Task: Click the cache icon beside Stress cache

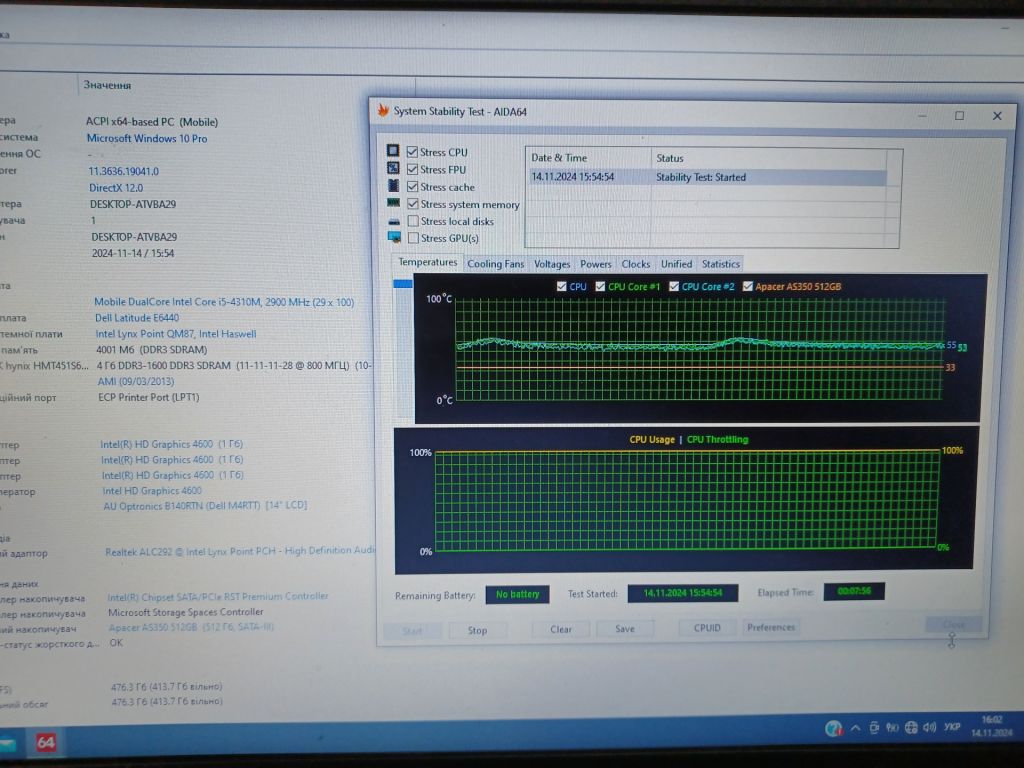Action: (393, 185)
